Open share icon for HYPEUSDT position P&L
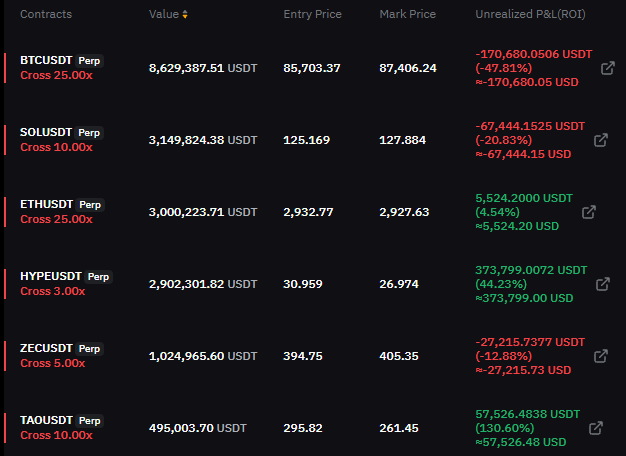 tap(603, 284)
